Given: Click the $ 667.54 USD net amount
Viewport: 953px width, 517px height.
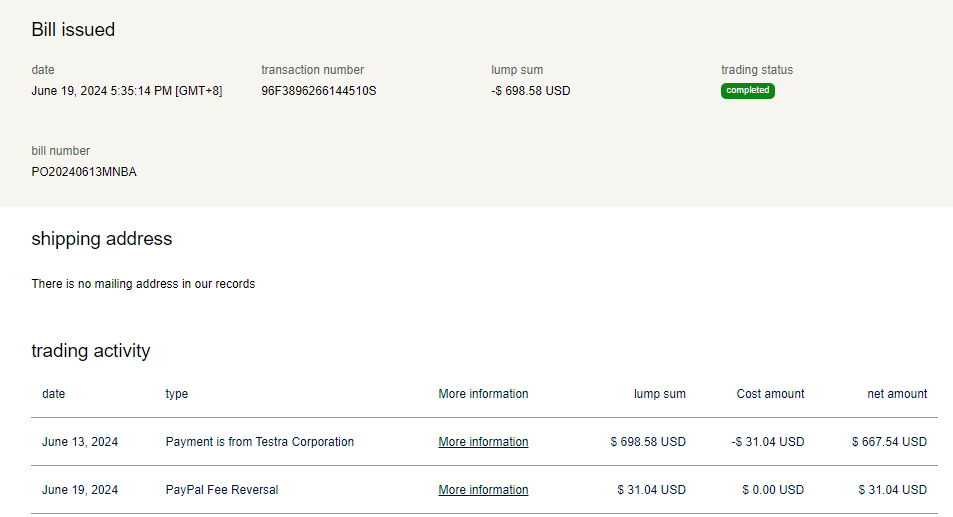Looking at the screenshot, I should pos(889,442).
